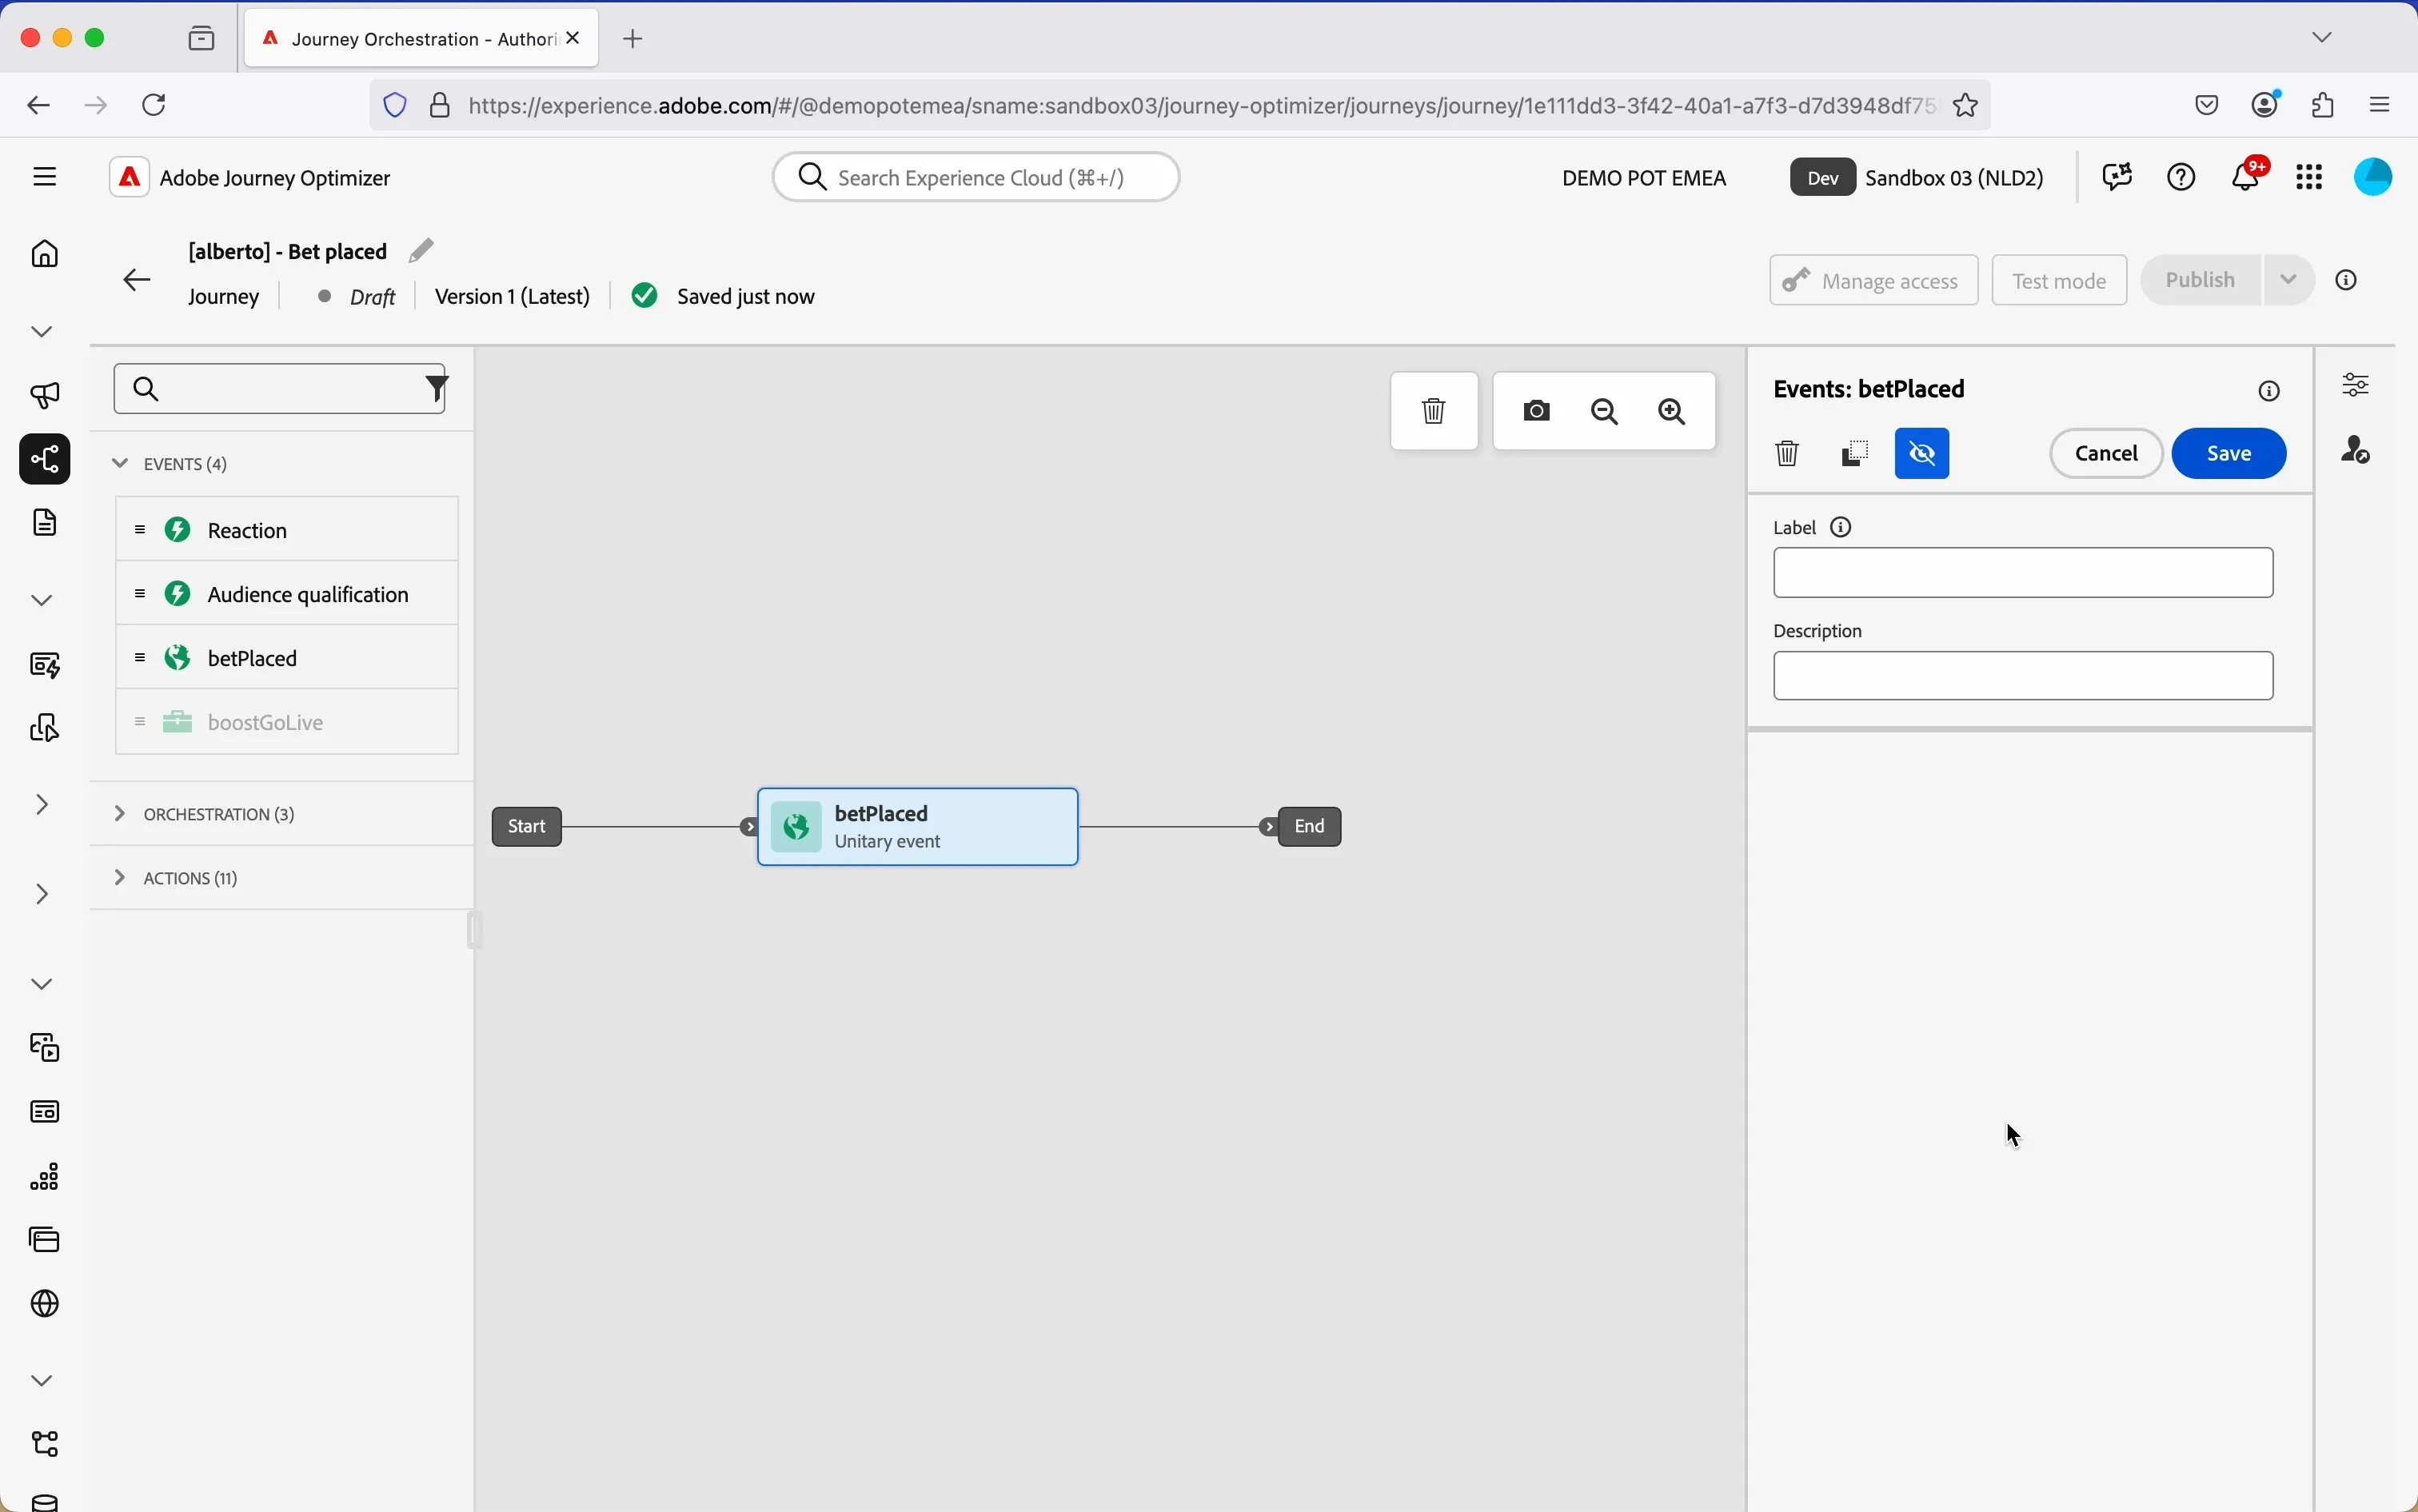The height and width of the screenshot is (1512, 2418).
Task: Click the Label info icon
Action: [x=1842, y=528]
